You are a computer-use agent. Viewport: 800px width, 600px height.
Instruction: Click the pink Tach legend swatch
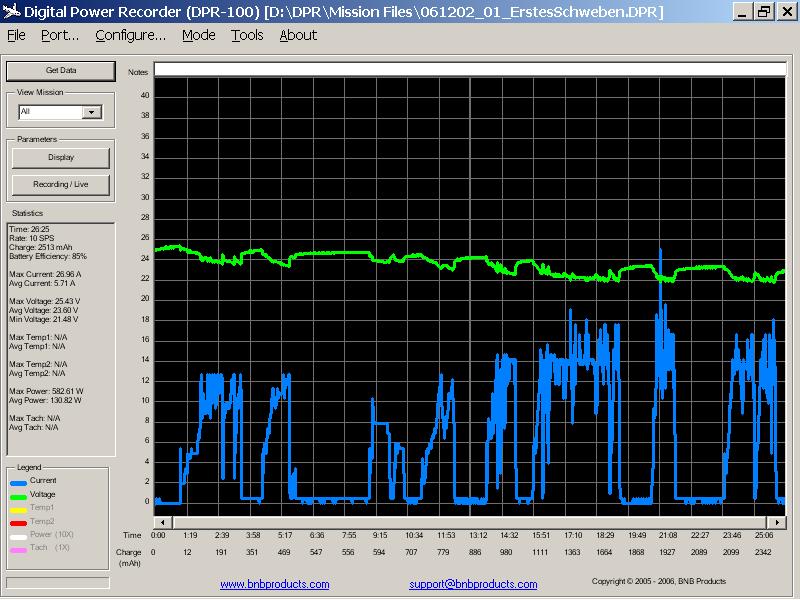18,550
